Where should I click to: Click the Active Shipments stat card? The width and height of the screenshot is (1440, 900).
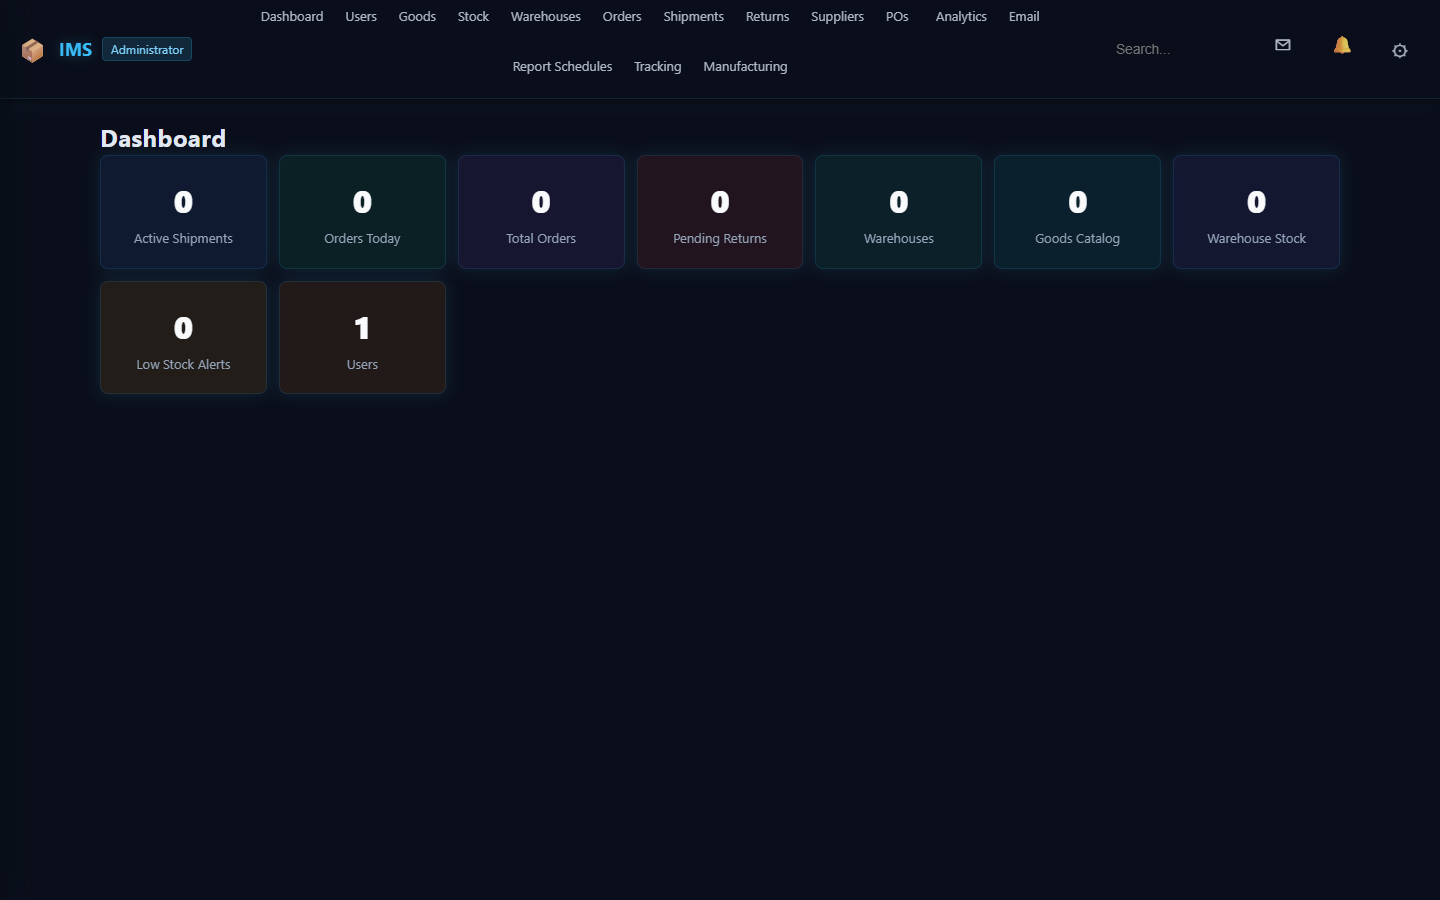click(183, 212)
